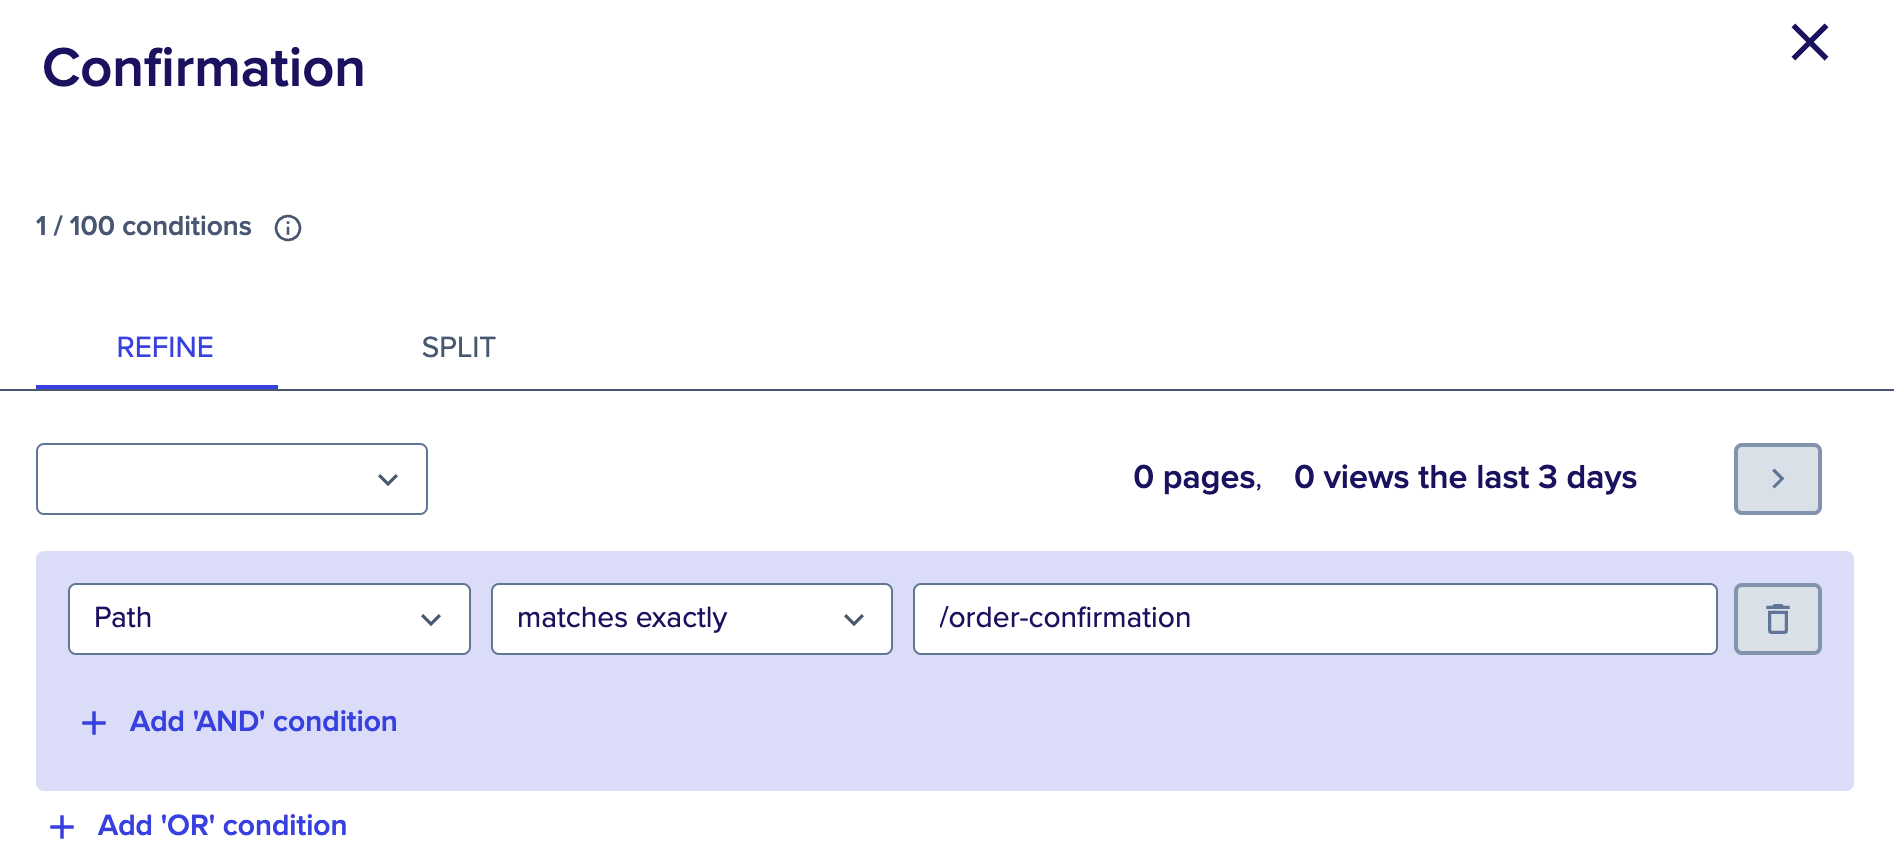Click the "0 pages" count text
This screenshot has height=860, width=1894.
click(x=1197, y=478)
